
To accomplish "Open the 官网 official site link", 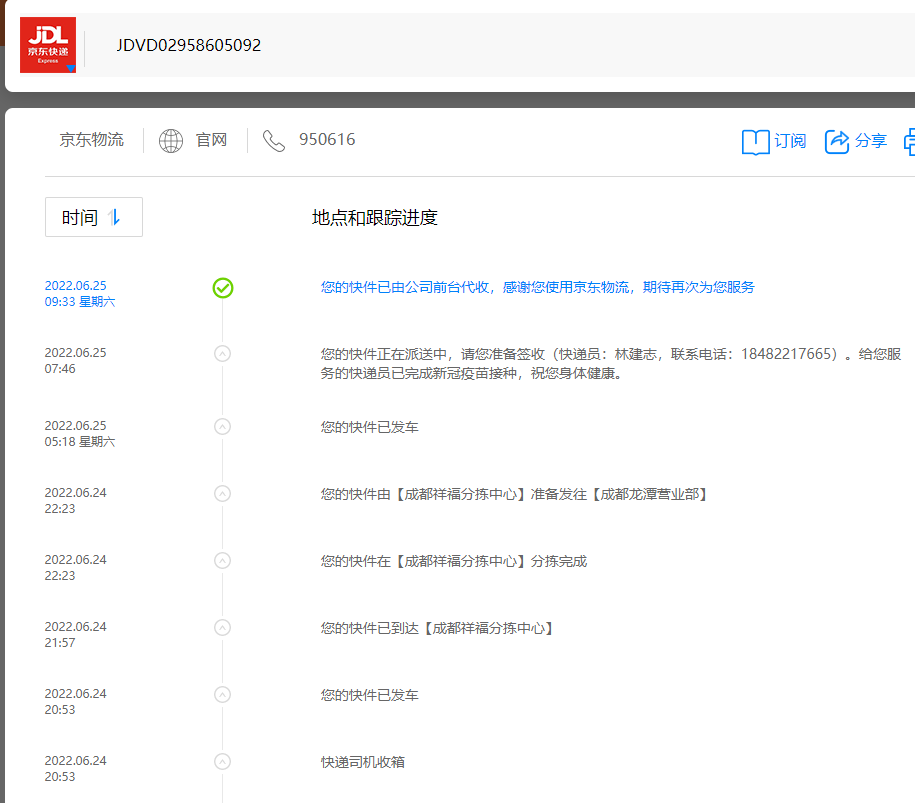I will (211, 140).
